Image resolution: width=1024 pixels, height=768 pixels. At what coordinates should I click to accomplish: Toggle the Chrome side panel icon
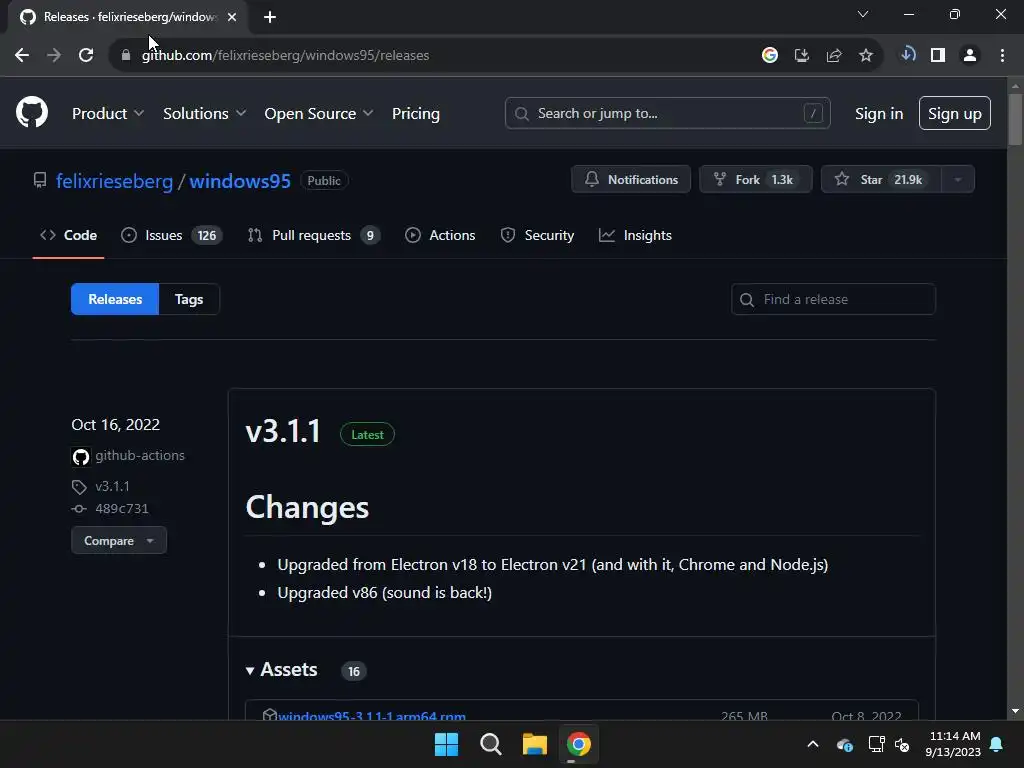[x=938, y=56]
